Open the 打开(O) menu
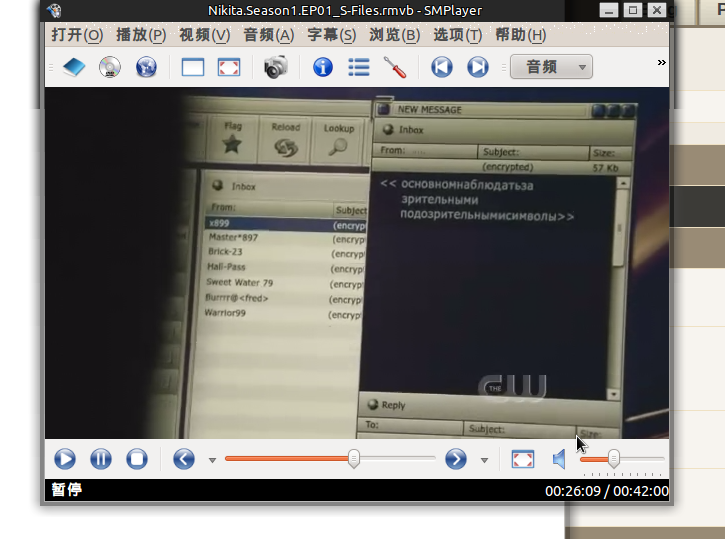This screenshot has height=539, width=725. point(77,35)
